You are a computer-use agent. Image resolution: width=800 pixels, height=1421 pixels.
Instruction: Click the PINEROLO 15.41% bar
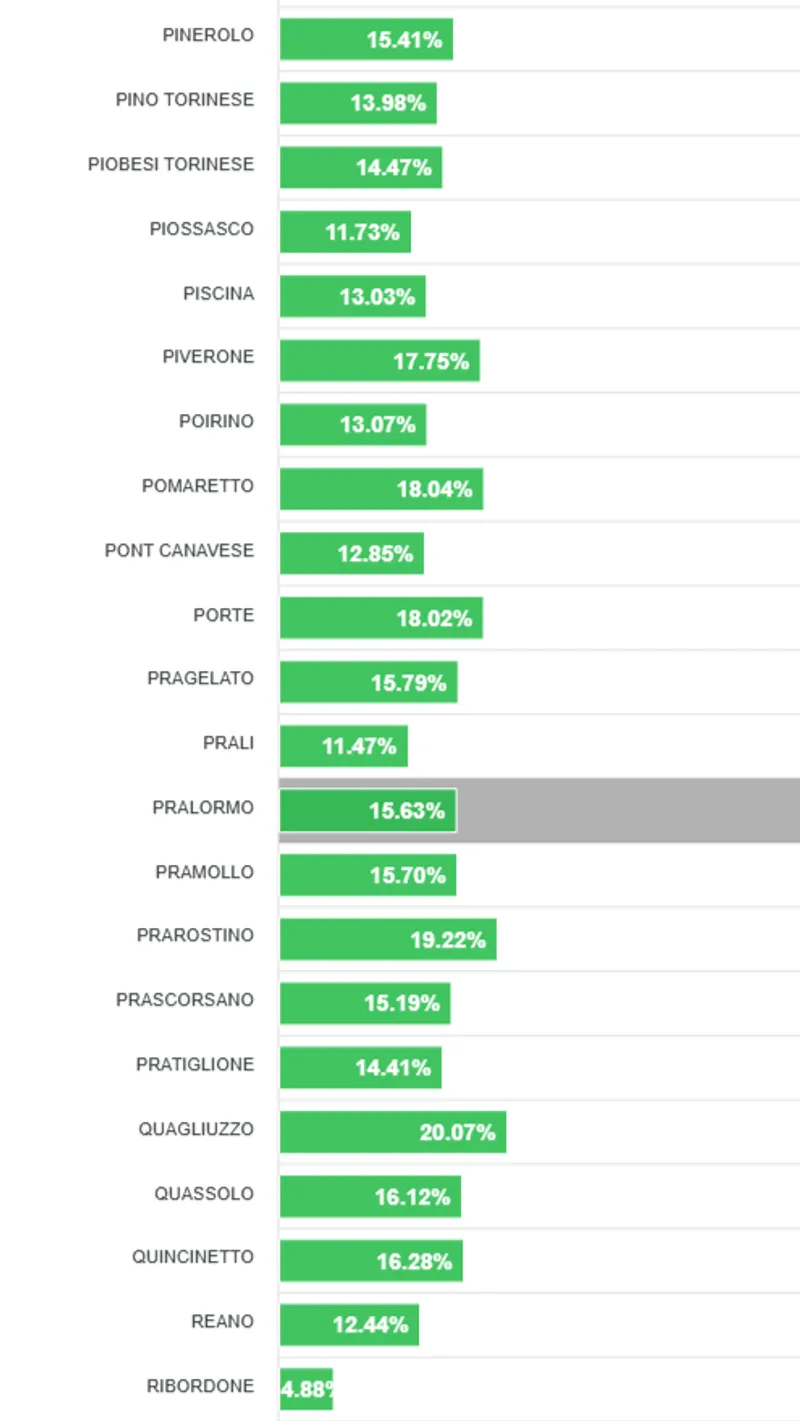pyautogui.click(x=366, y=40)
